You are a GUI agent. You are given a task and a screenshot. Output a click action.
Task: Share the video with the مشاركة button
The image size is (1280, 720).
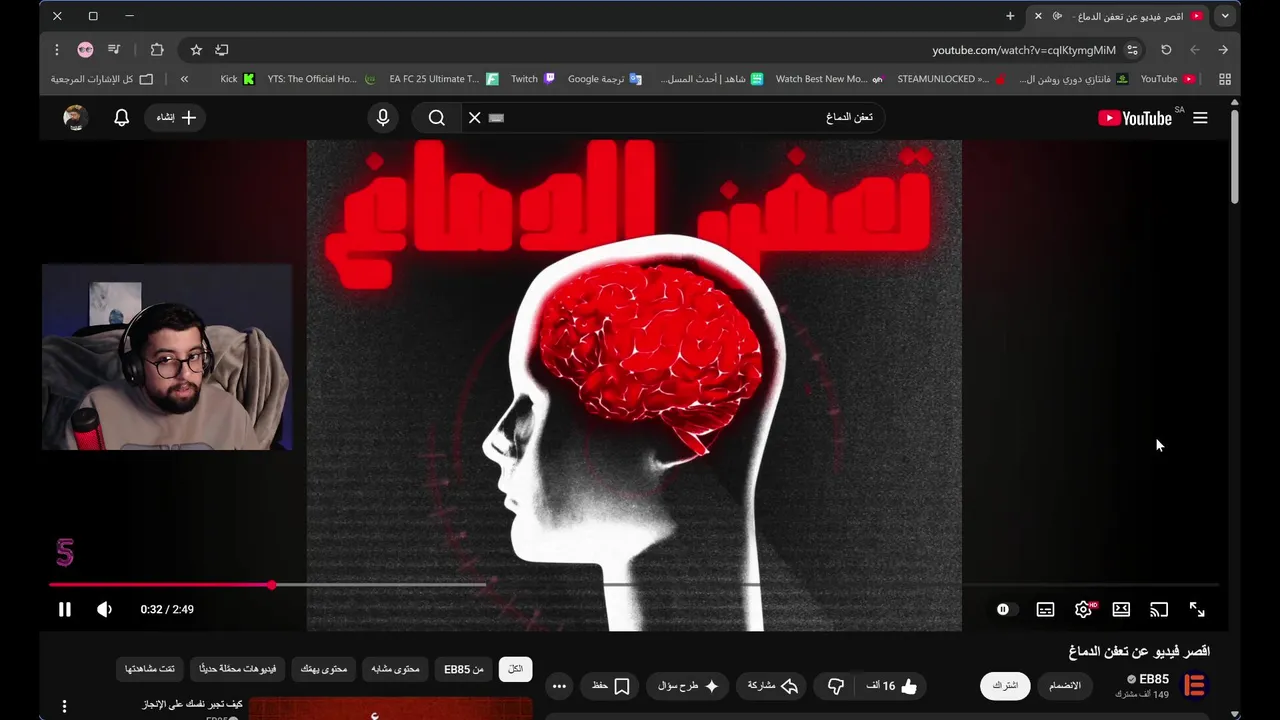coord(773,686)
